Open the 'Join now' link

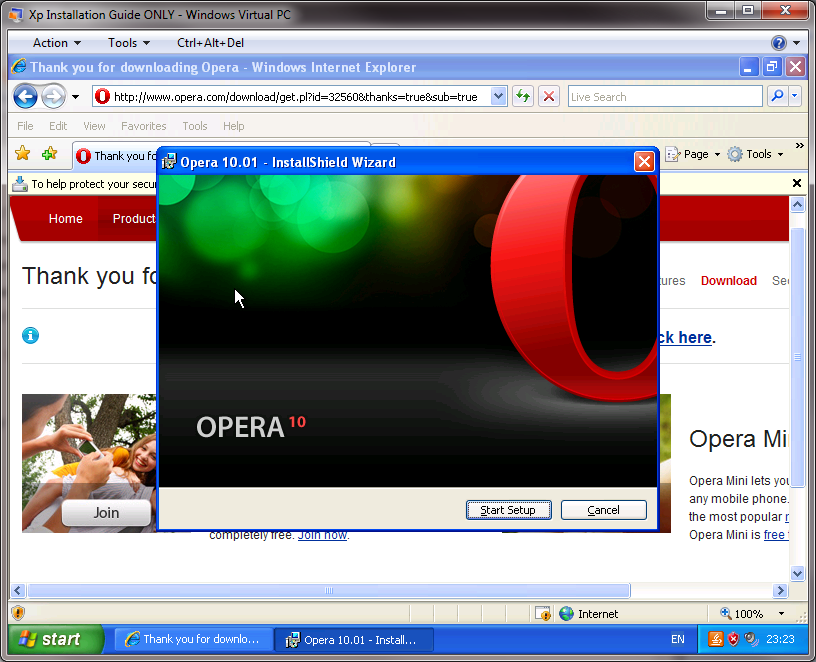pos(322,536)
